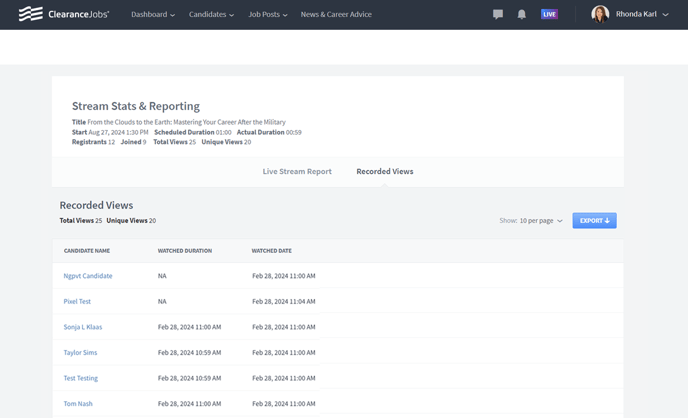Click the ClearanceJobs logo

[x=64, y=14]
